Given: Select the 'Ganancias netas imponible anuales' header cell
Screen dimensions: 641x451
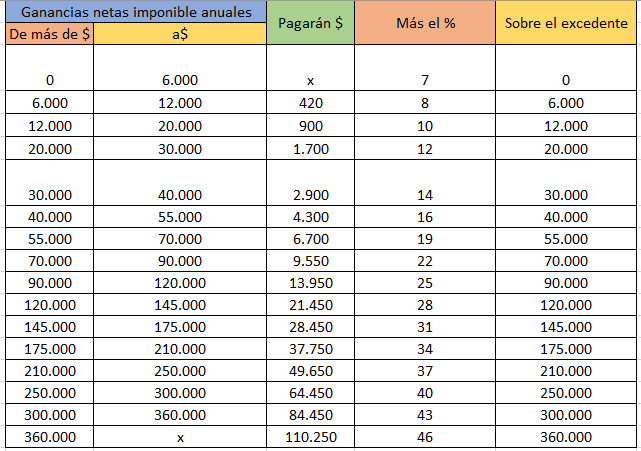Looking at the screenshot, I should click(x=136, y=12).
